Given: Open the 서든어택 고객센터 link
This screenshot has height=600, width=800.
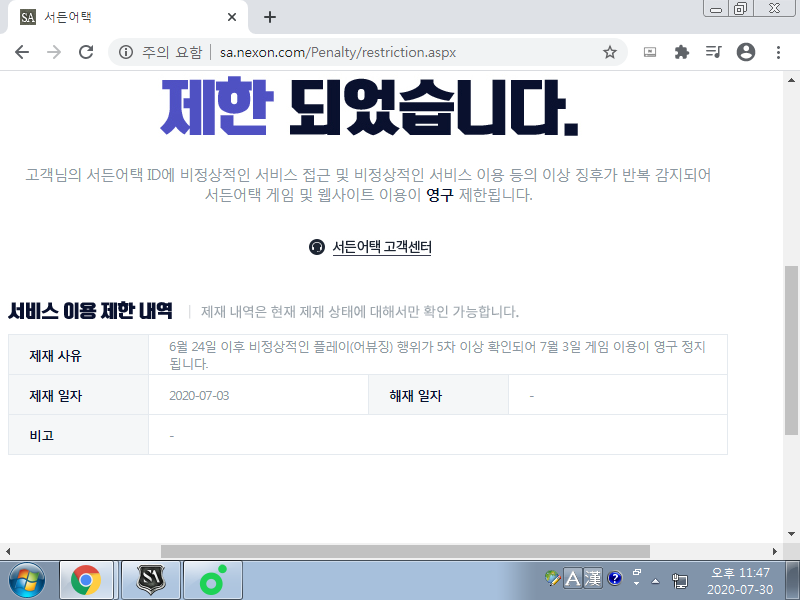Looking at the screenshot, I should [381, 247].
